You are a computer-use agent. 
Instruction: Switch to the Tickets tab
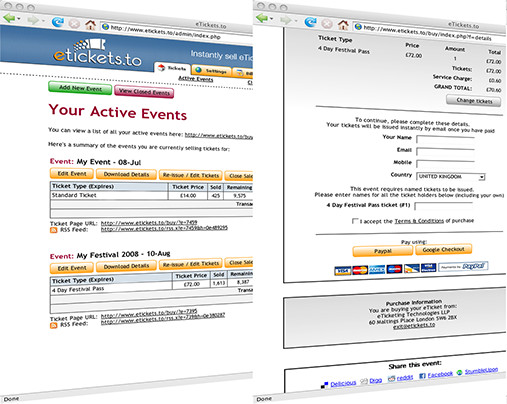(172, 68)
